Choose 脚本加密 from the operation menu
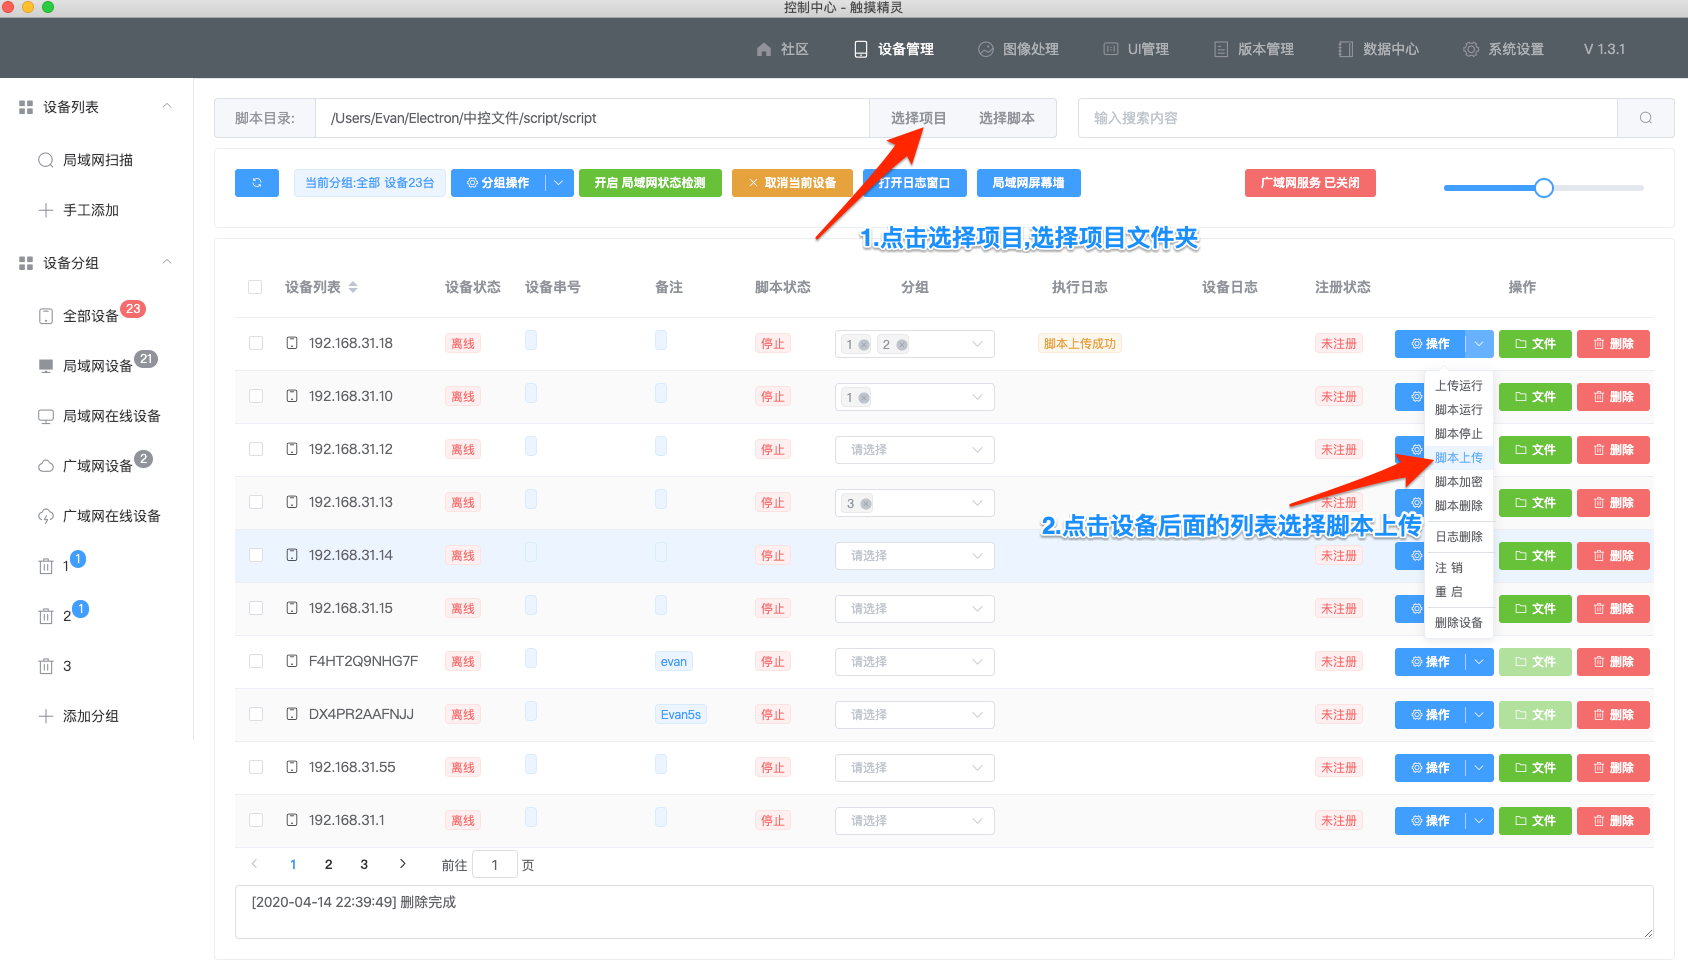This screenshot has width=1688, height=979. click(x=1459, y=482)
